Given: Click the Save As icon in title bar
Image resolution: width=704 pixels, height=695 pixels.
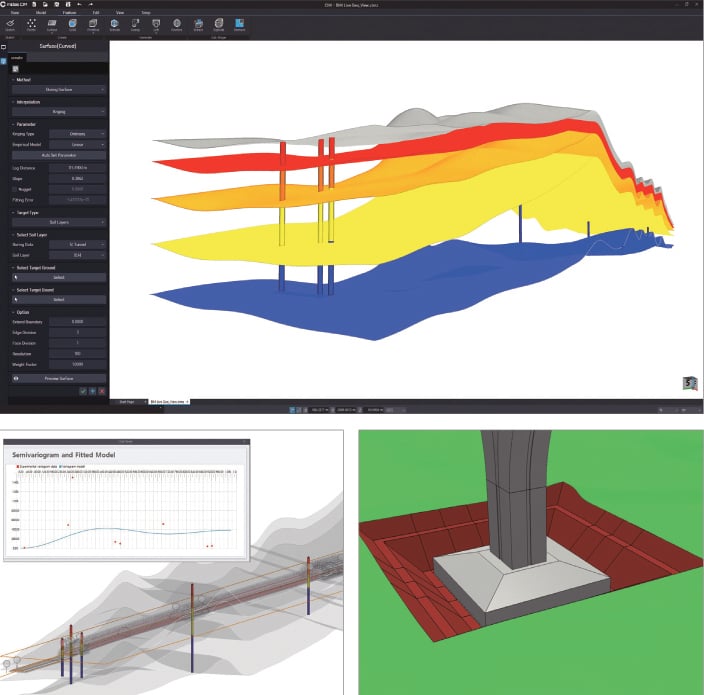Looking at the screenshot, I should point(68,4).
